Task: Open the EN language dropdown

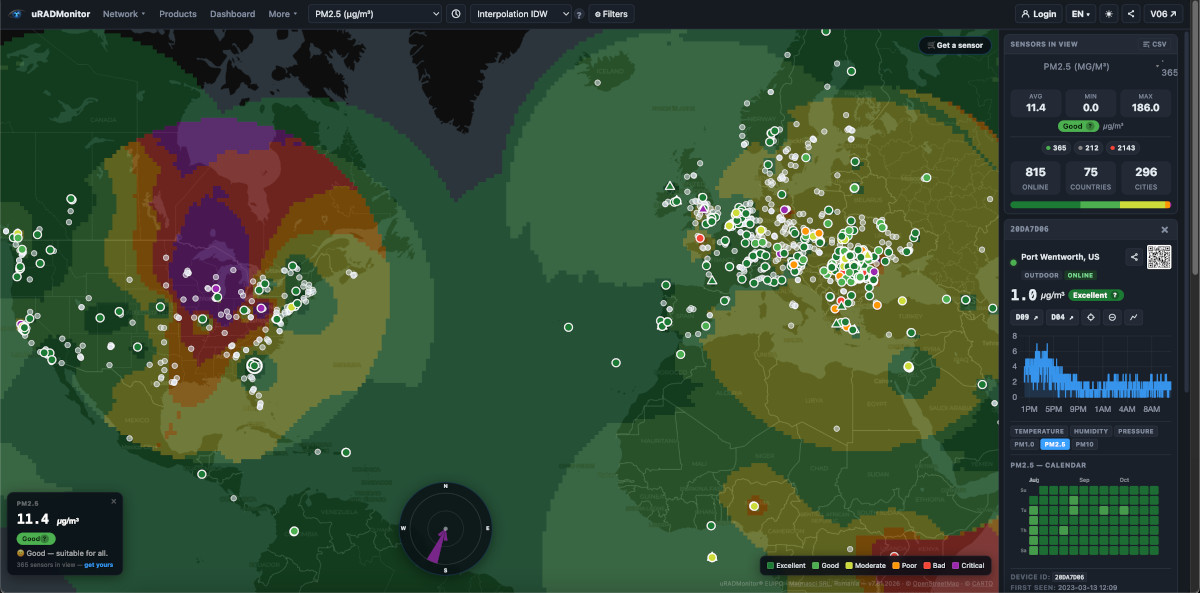Action: (x=1081, y=14)
